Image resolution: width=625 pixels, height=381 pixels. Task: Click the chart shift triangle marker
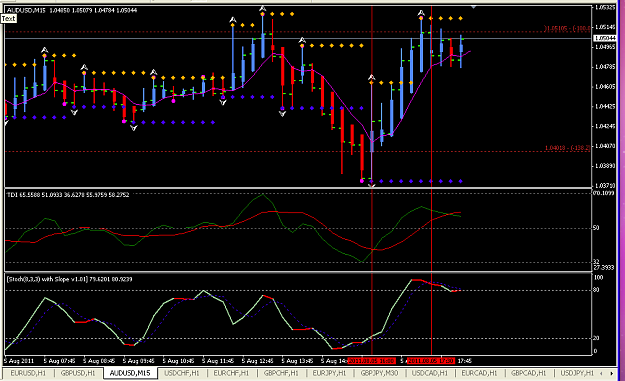(473, 7)
